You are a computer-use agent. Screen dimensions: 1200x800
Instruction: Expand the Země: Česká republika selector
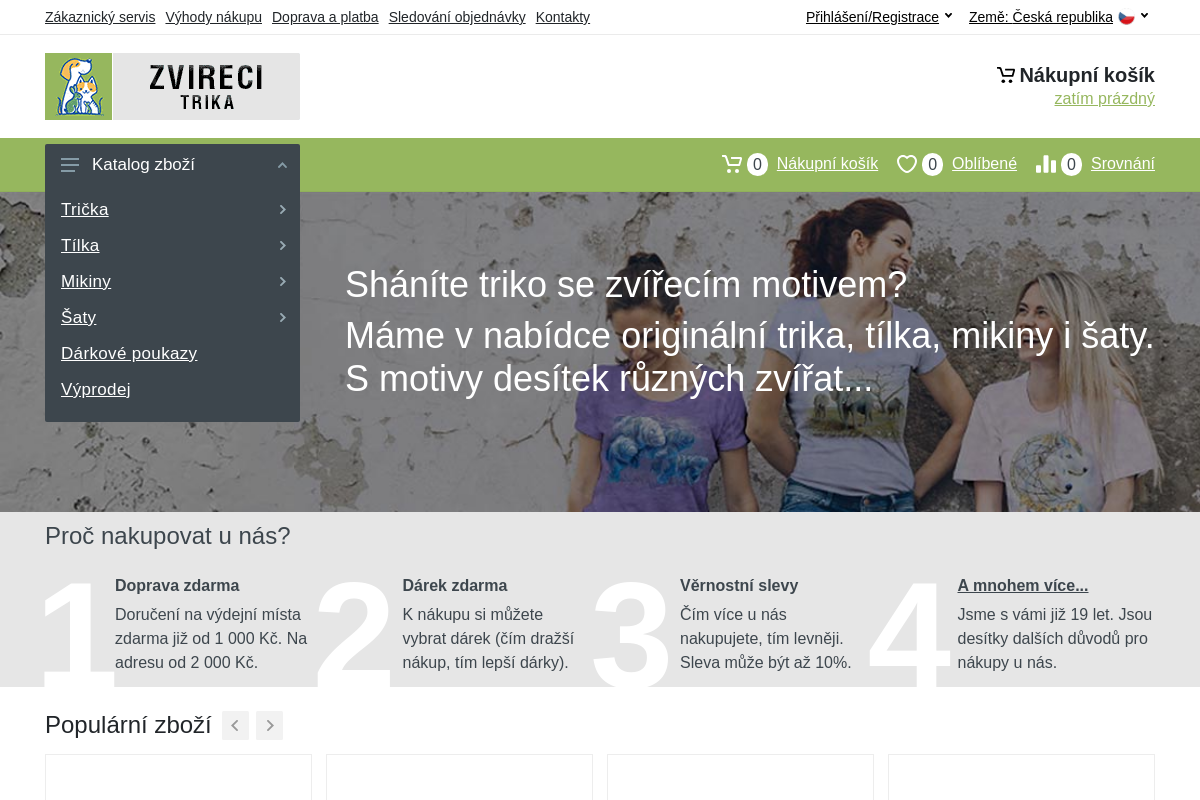click(x=1040, y=17)
